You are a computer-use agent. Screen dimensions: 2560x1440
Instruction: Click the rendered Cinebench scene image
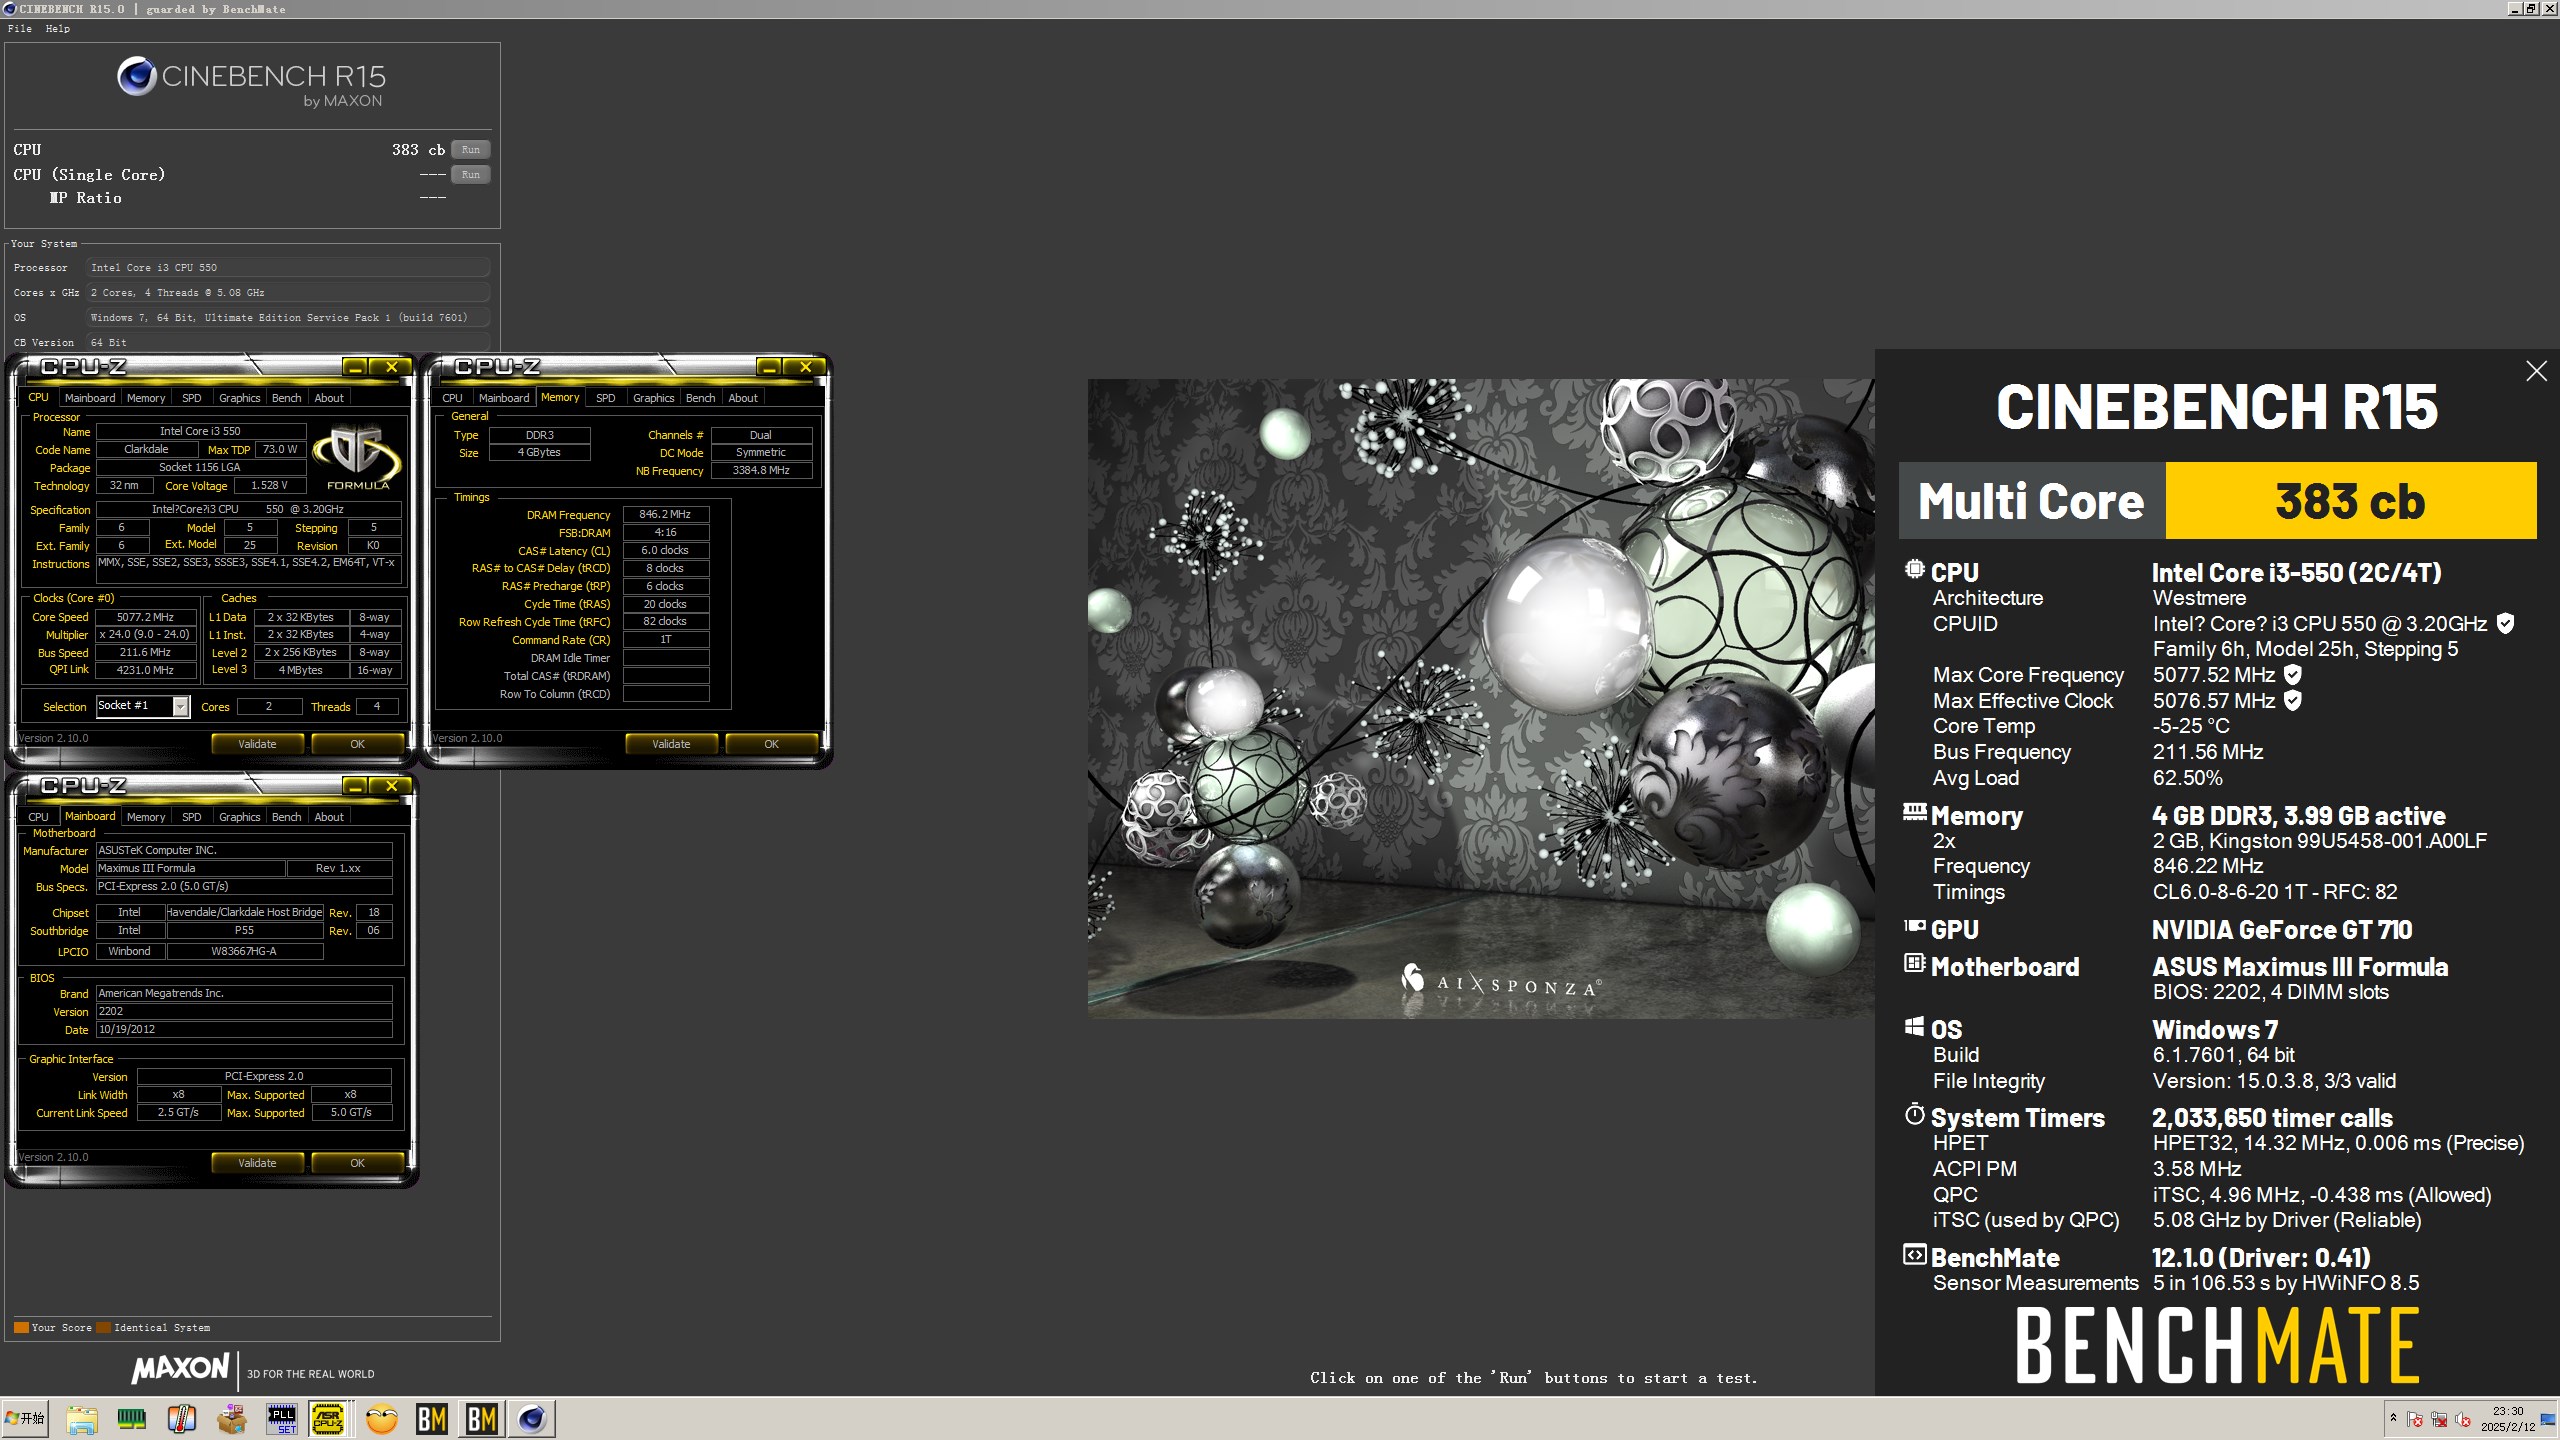[x=1481, y=698]
